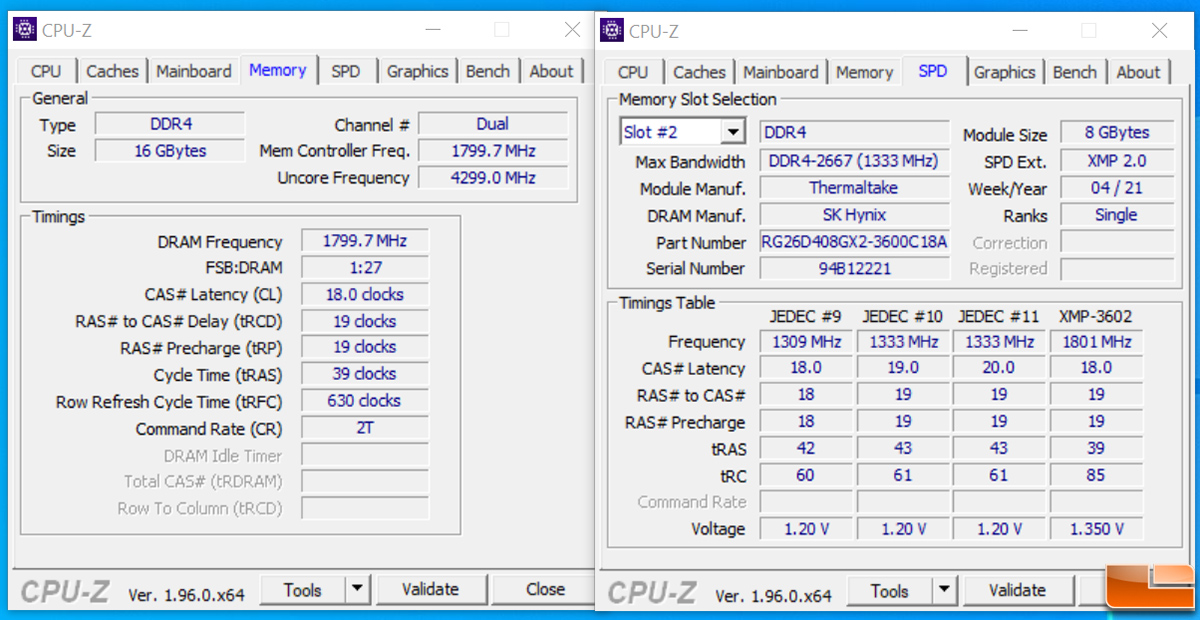1200x620 pixels.
Task: Close right CPU-Z window via title bar X
Action: (1159, 31)
